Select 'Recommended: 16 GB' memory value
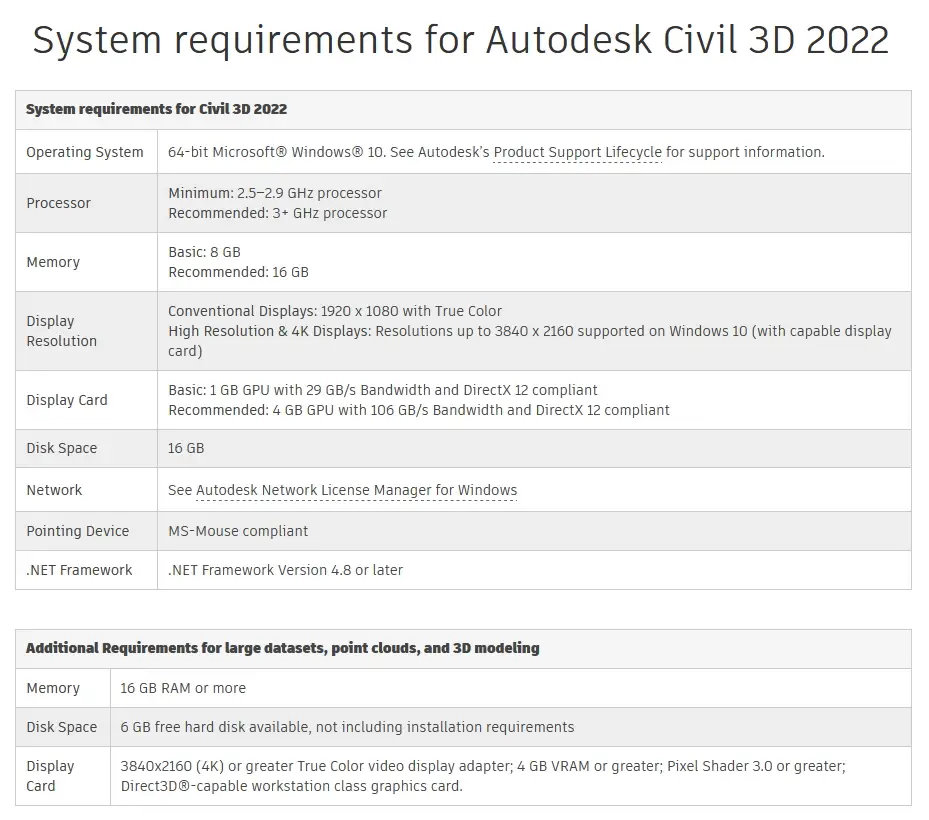Screen dimensions: 929x820 pyautogui.click(x=238, y=273)
